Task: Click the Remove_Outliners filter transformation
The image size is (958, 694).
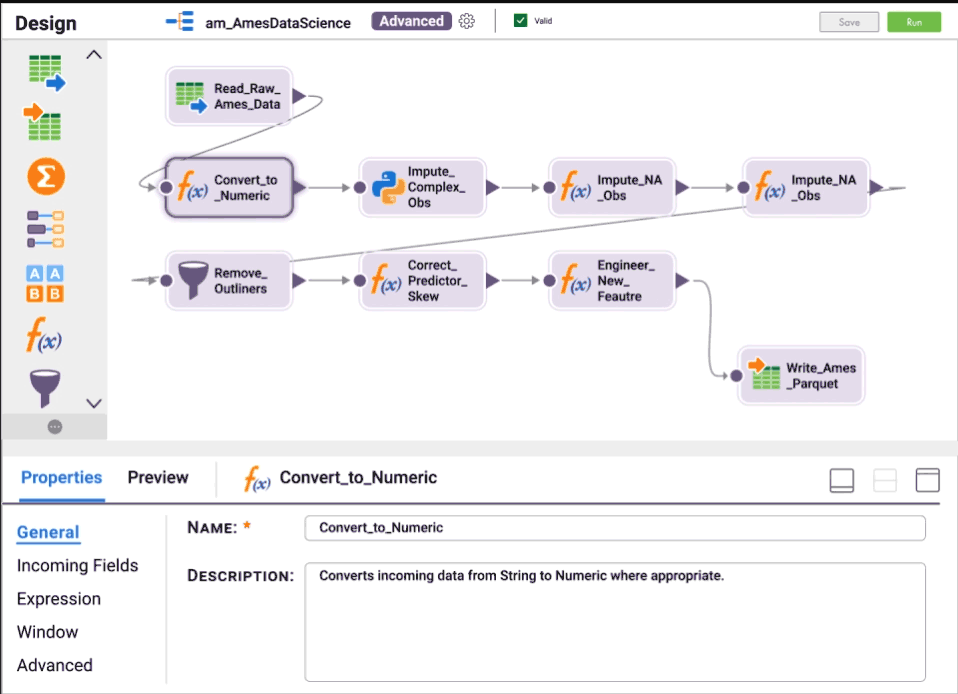Action: [228, 281]
